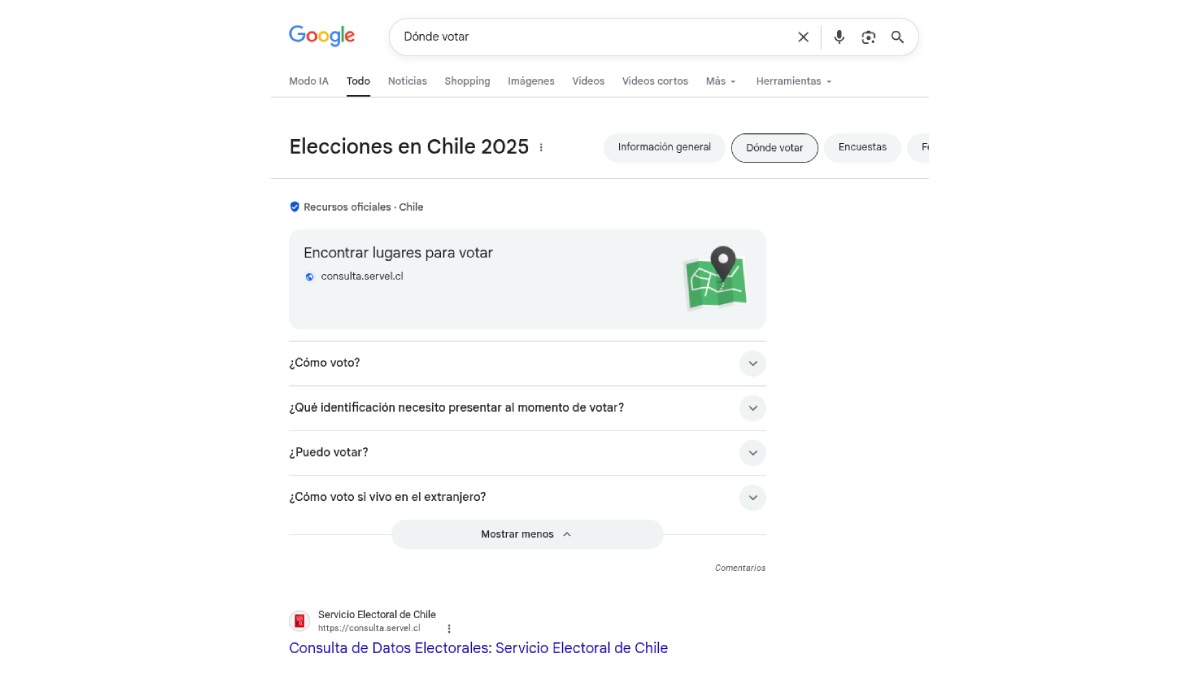This screenshot has height=675, width=1200.
Task: Click the magnifying glass search button
Action: click(897, 37)
